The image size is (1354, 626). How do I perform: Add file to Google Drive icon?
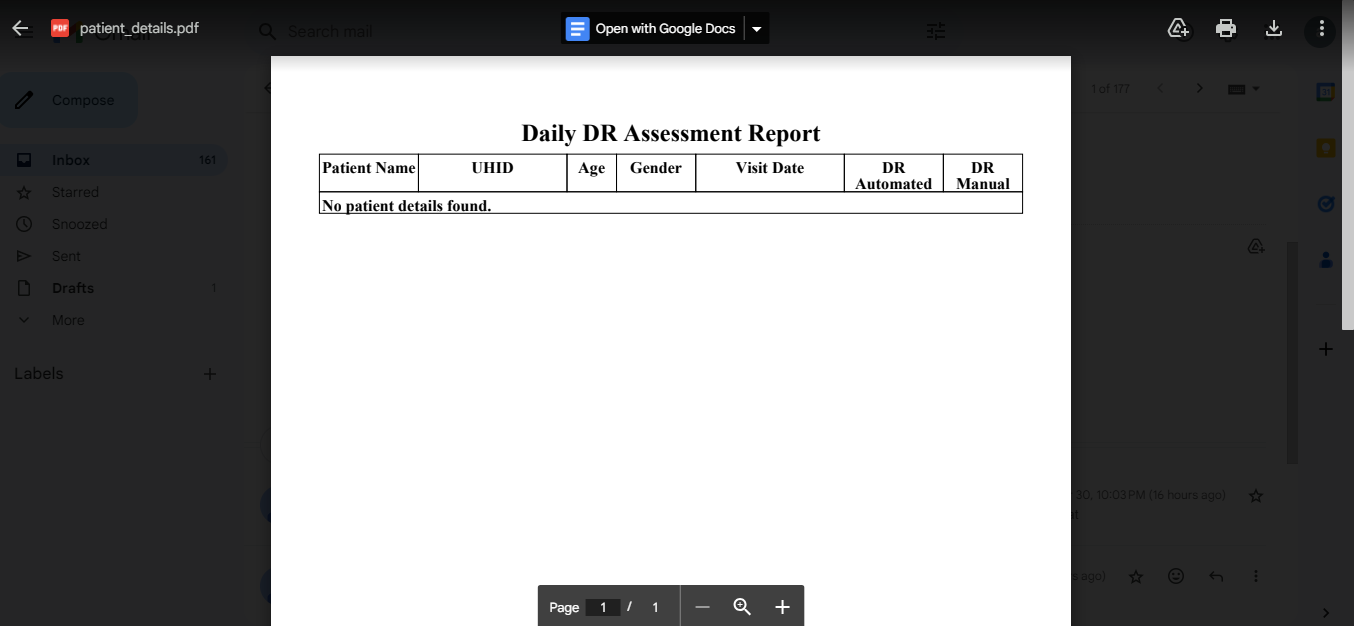tap(1179, 28)
